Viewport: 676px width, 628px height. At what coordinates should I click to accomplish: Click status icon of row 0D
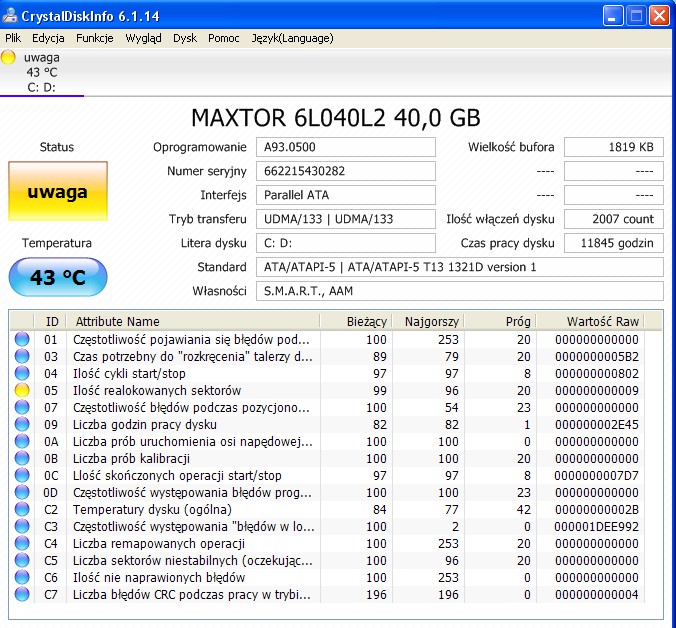[x=22, y=492]
